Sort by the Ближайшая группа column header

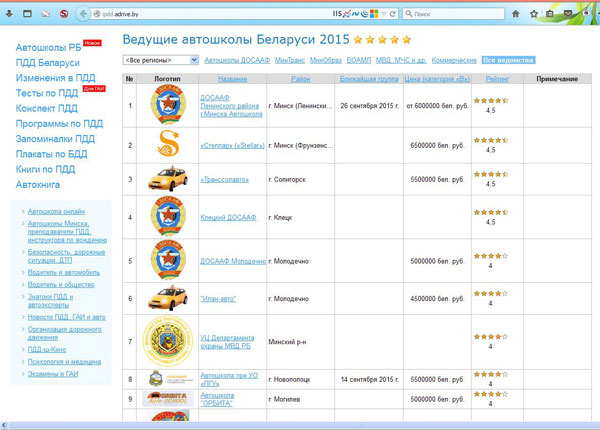[369, 79]
